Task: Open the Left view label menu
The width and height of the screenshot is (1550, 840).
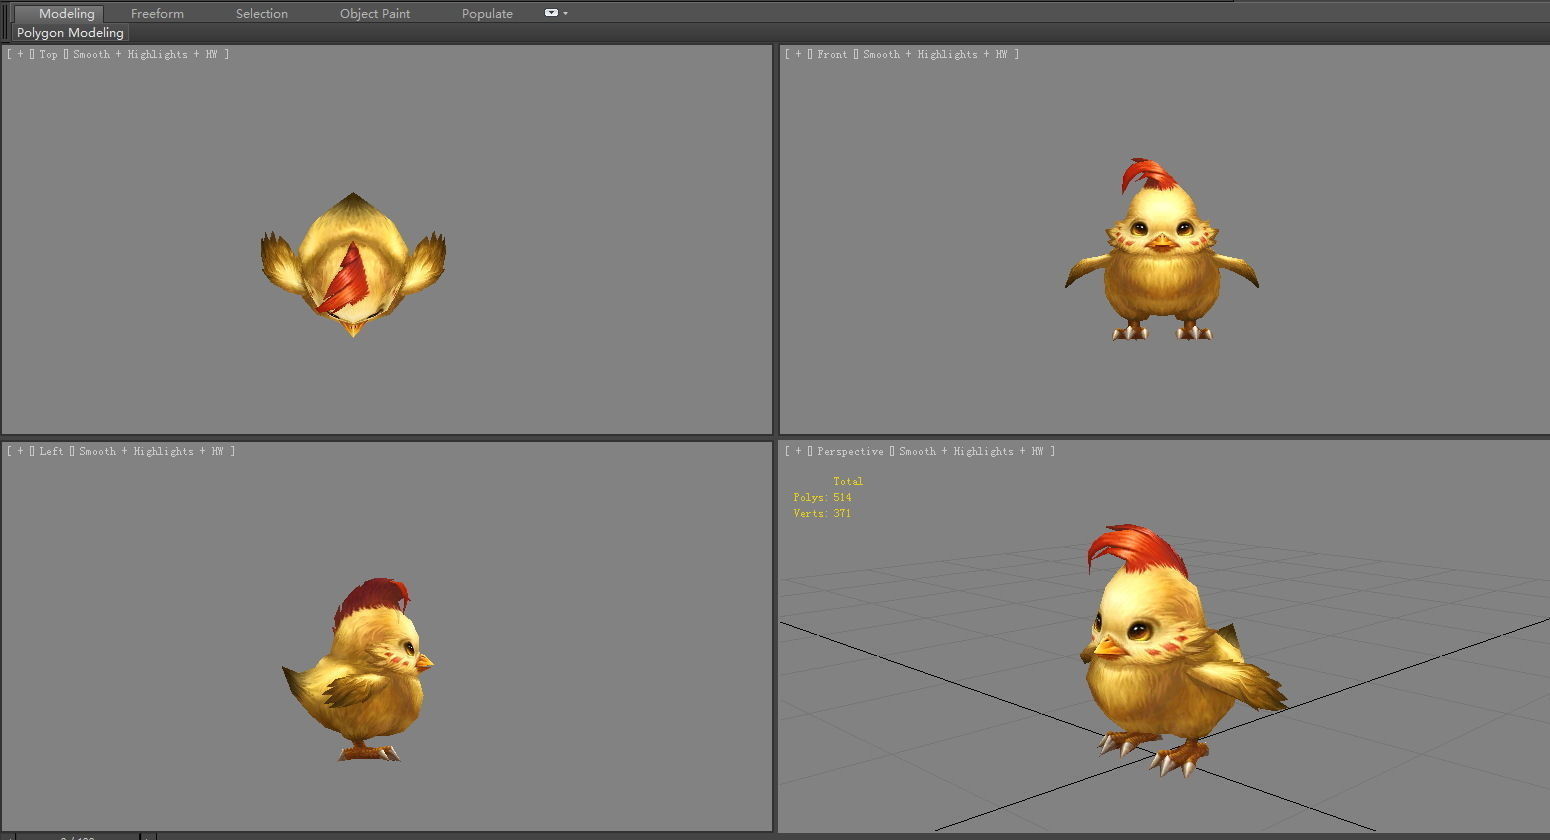Action: tap(52, 451)
